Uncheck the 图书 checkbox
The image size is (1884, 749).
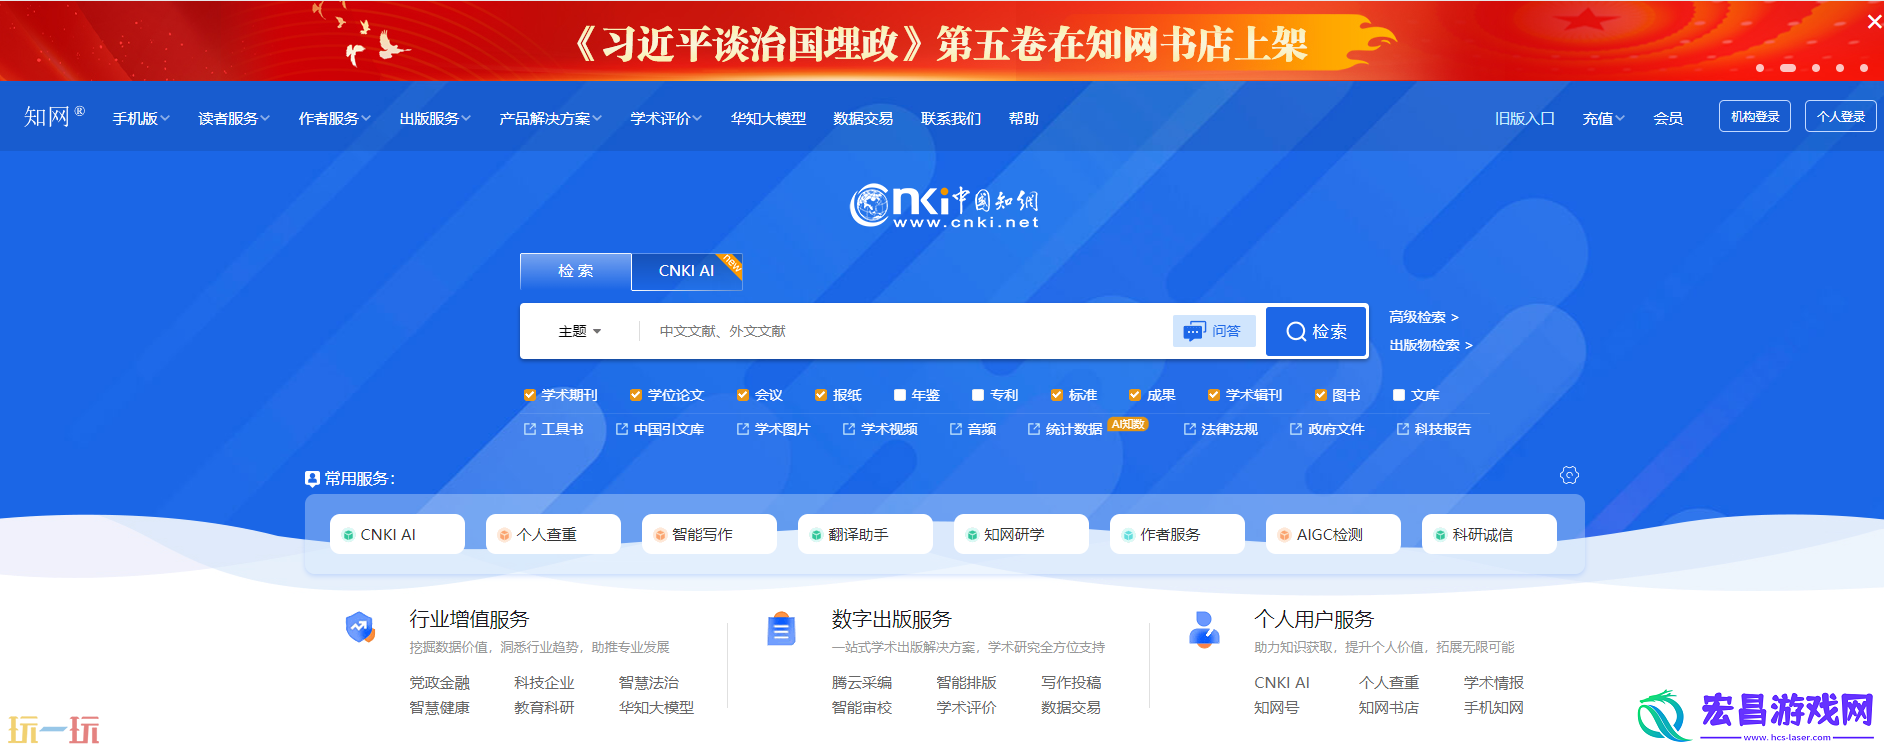(x=1321, y=395)
